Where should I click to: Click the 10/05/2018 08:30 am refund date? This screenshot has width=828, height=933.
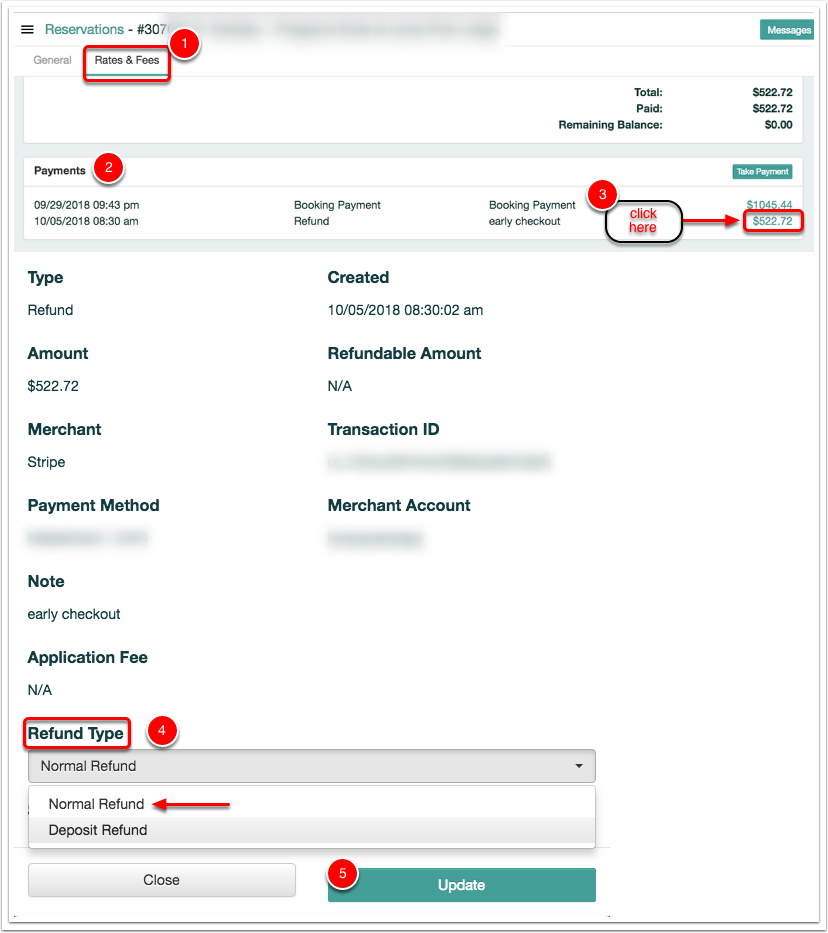click(86, 221)
